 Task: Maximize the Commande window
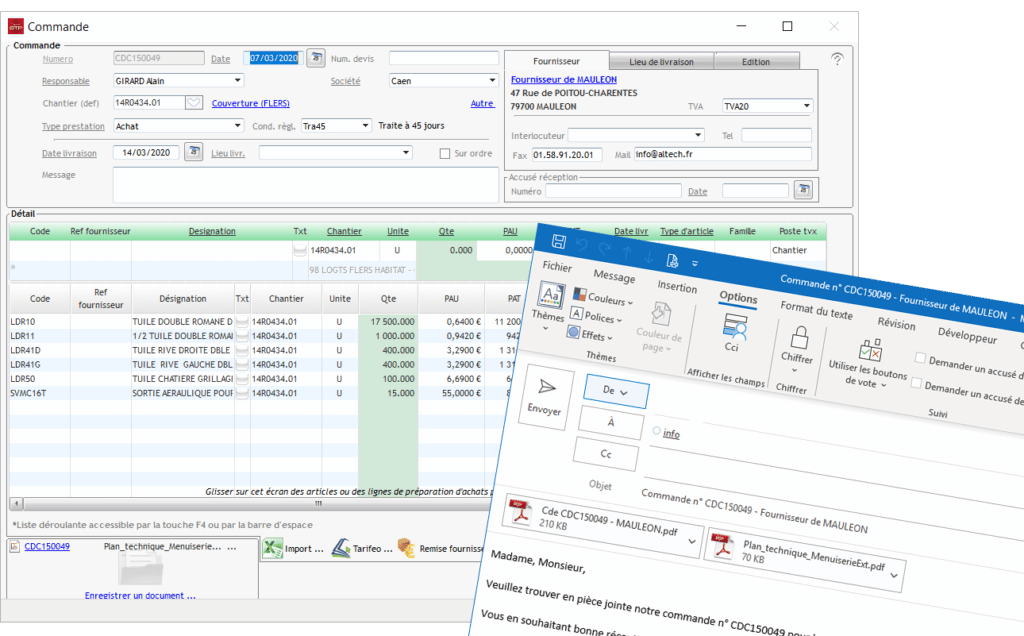pyautogui.click(x=787, y=26)
